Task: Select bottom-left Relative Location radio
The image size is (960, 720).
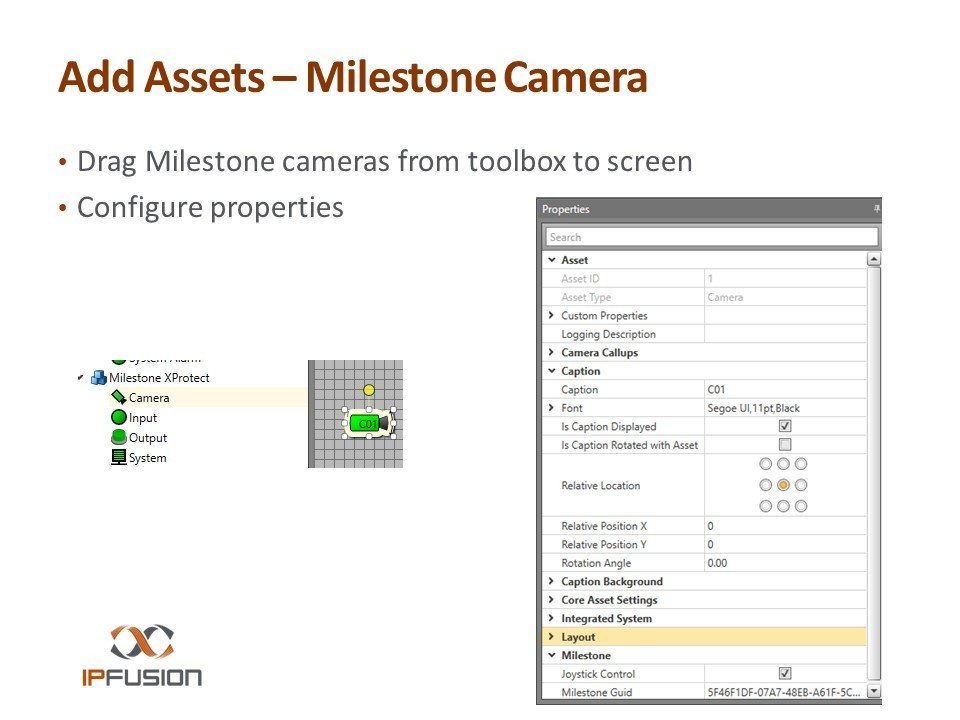Action: (765, 506)
